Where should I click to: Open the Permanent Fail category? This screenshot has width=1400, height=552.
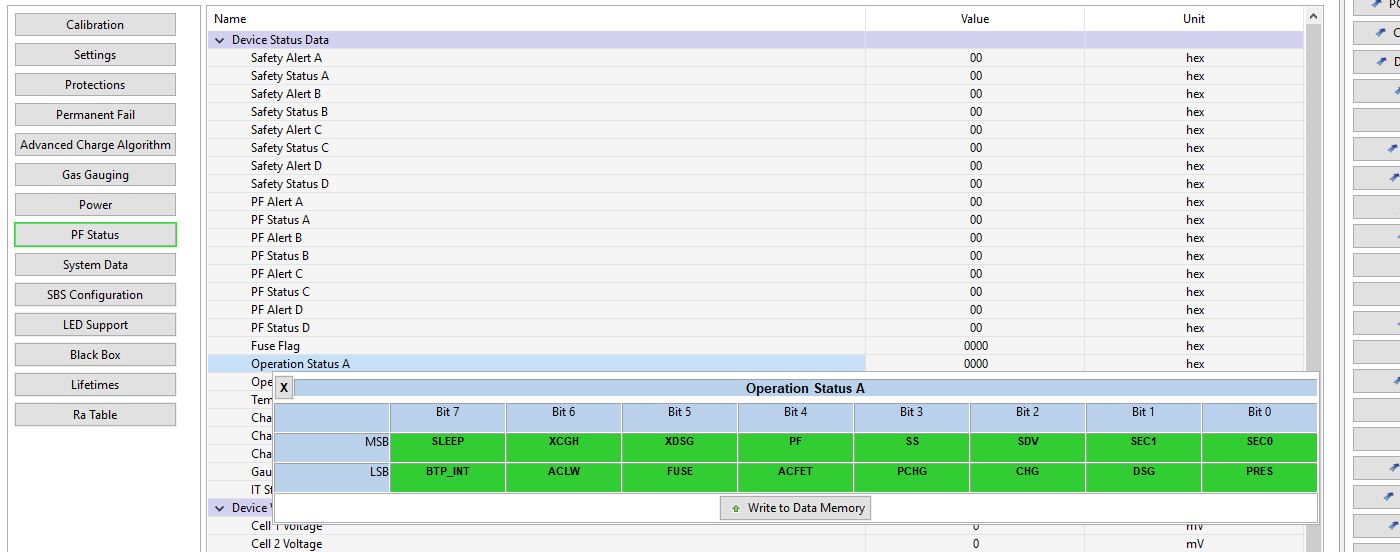95,115
